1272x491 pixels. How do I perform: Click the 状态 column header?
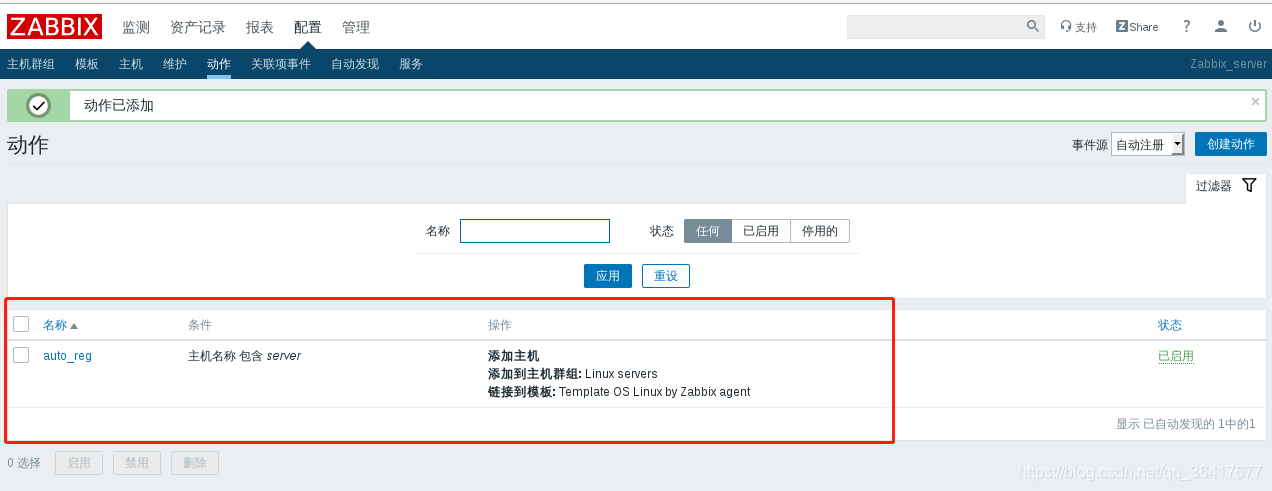(1170, 325)
